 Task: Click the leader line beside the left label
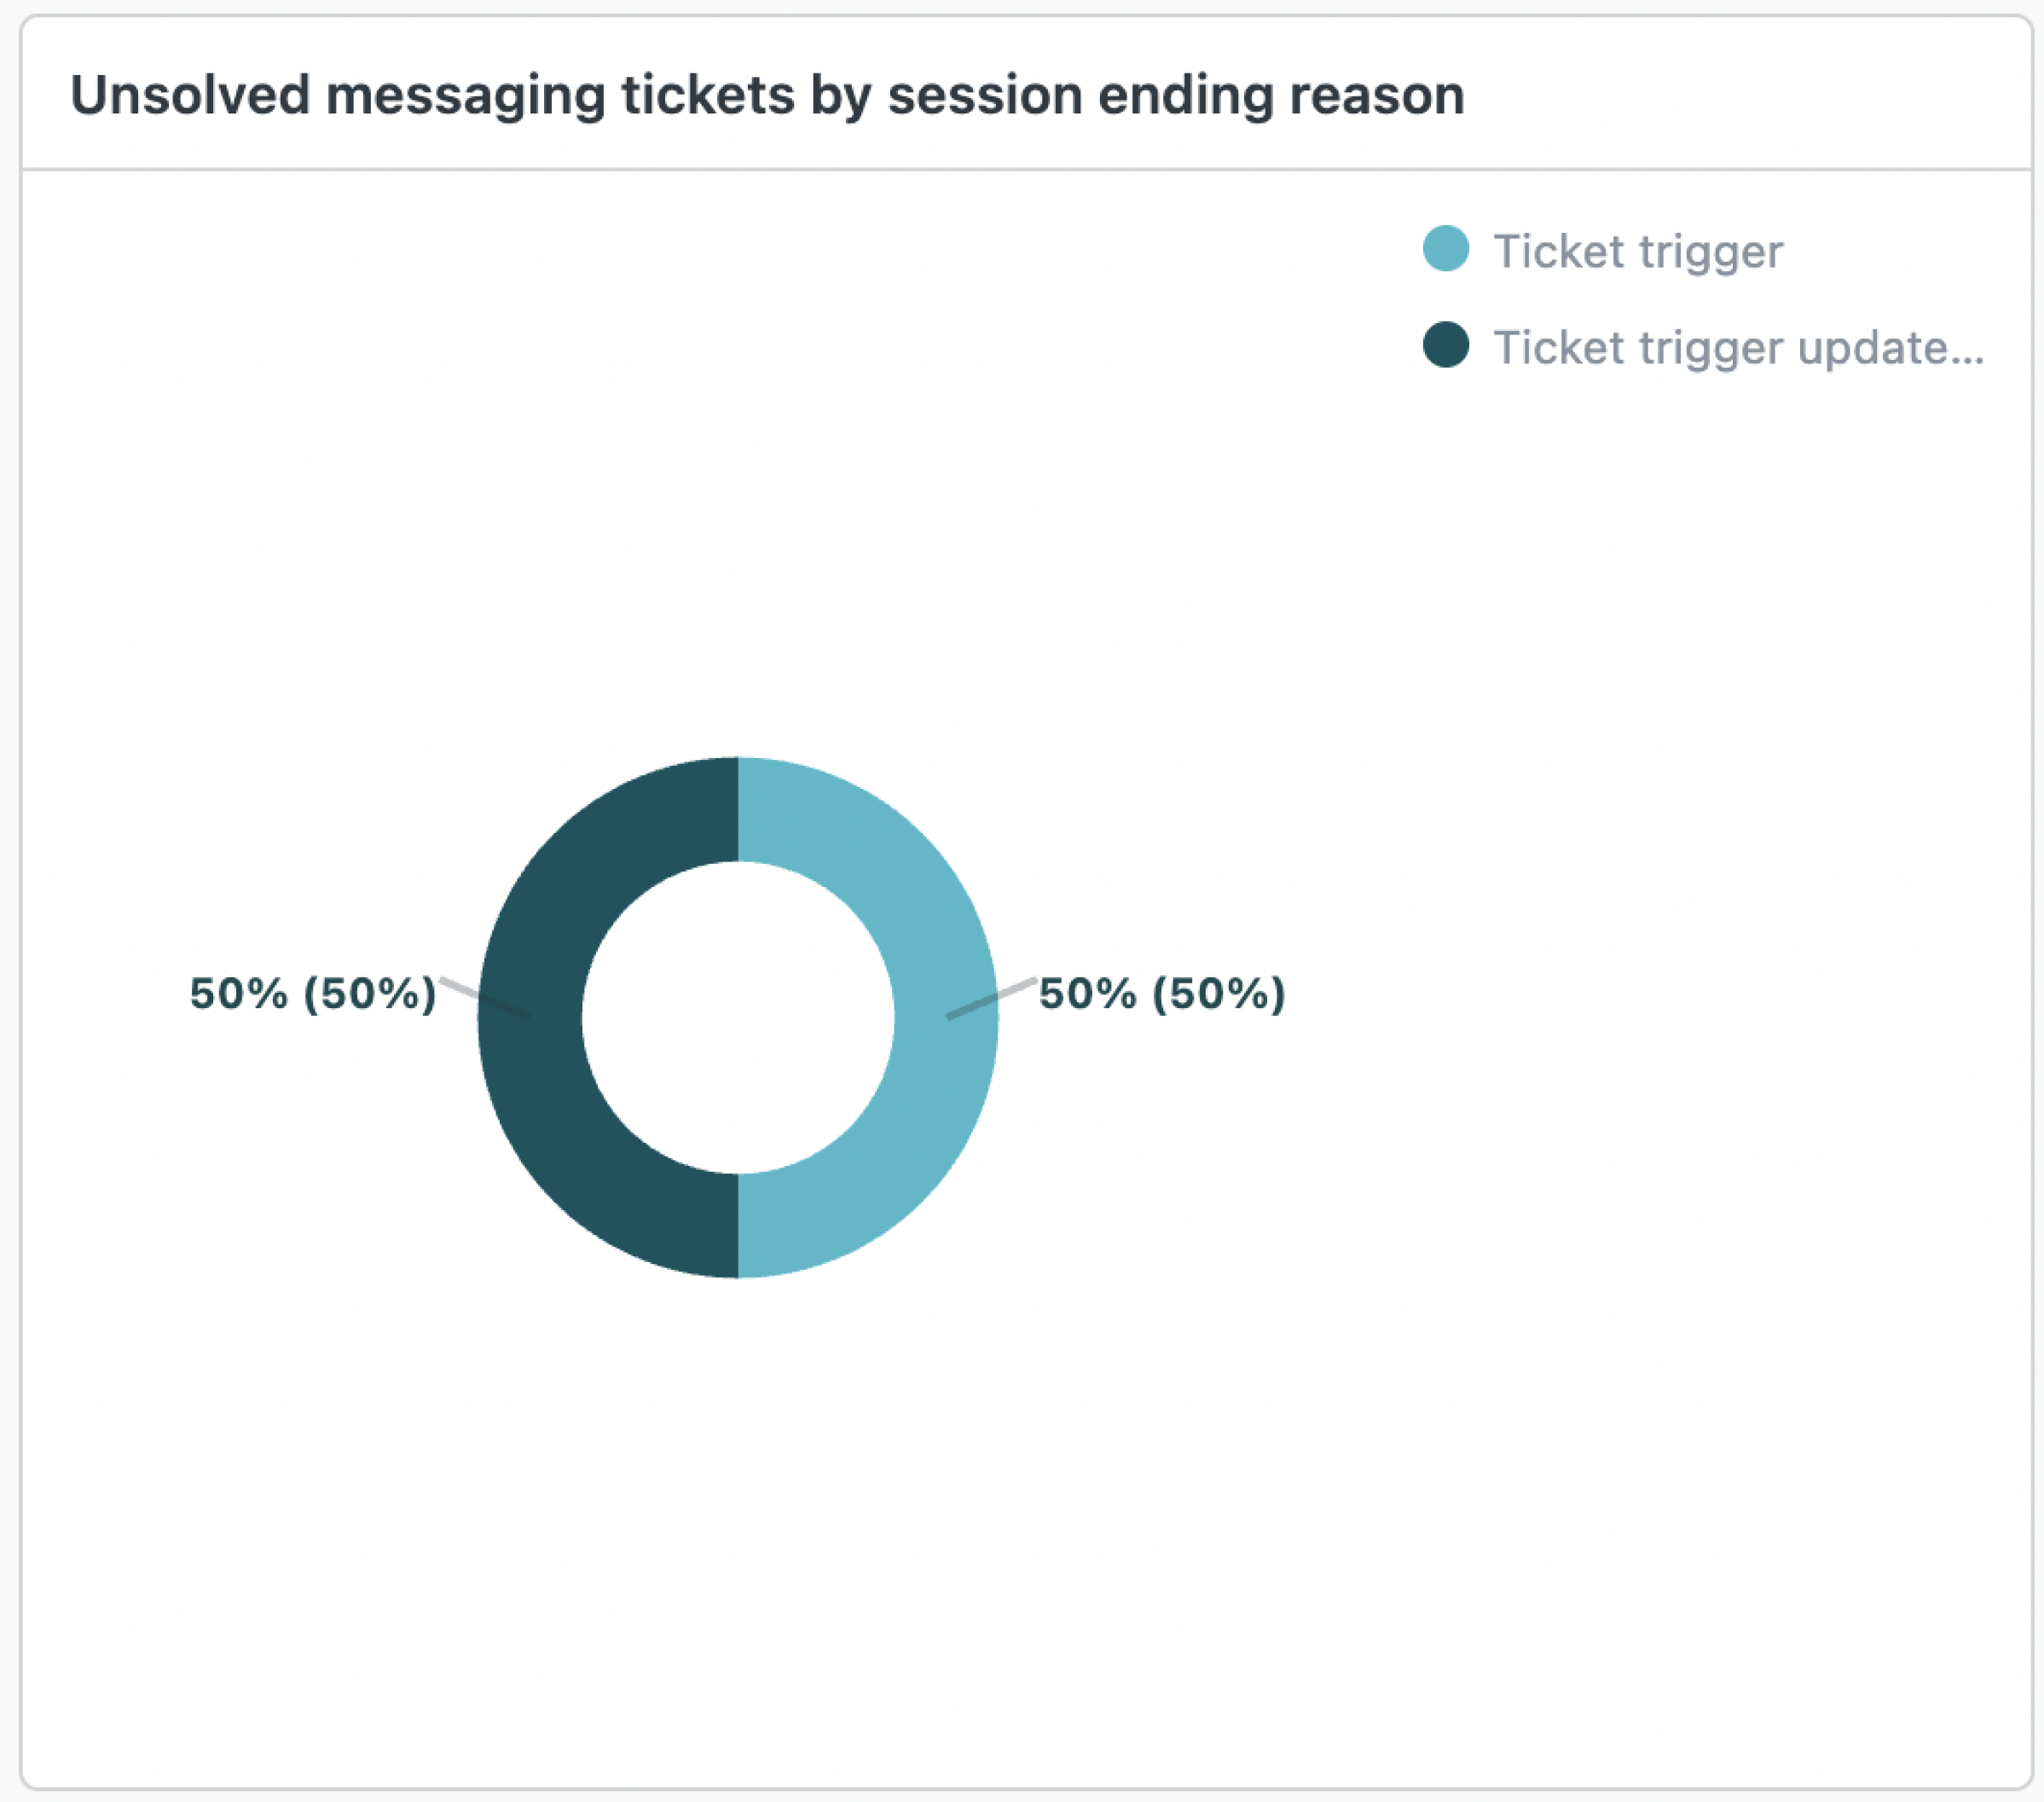(460, 988)
